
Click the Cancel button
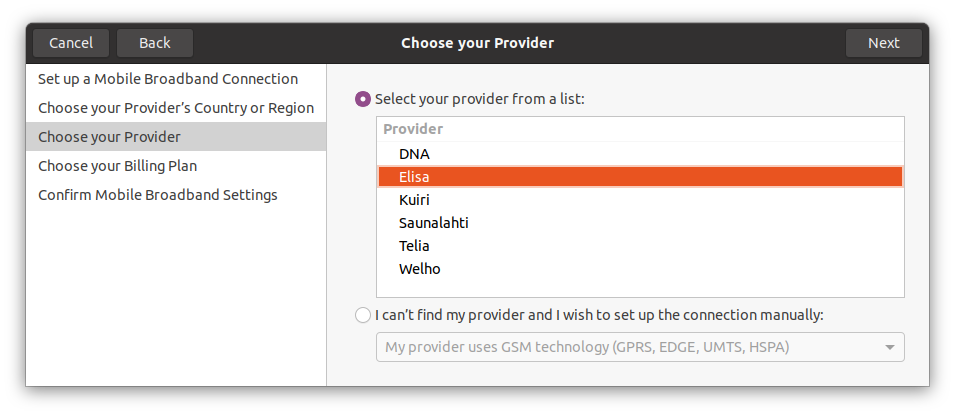(x=71, y=43)
